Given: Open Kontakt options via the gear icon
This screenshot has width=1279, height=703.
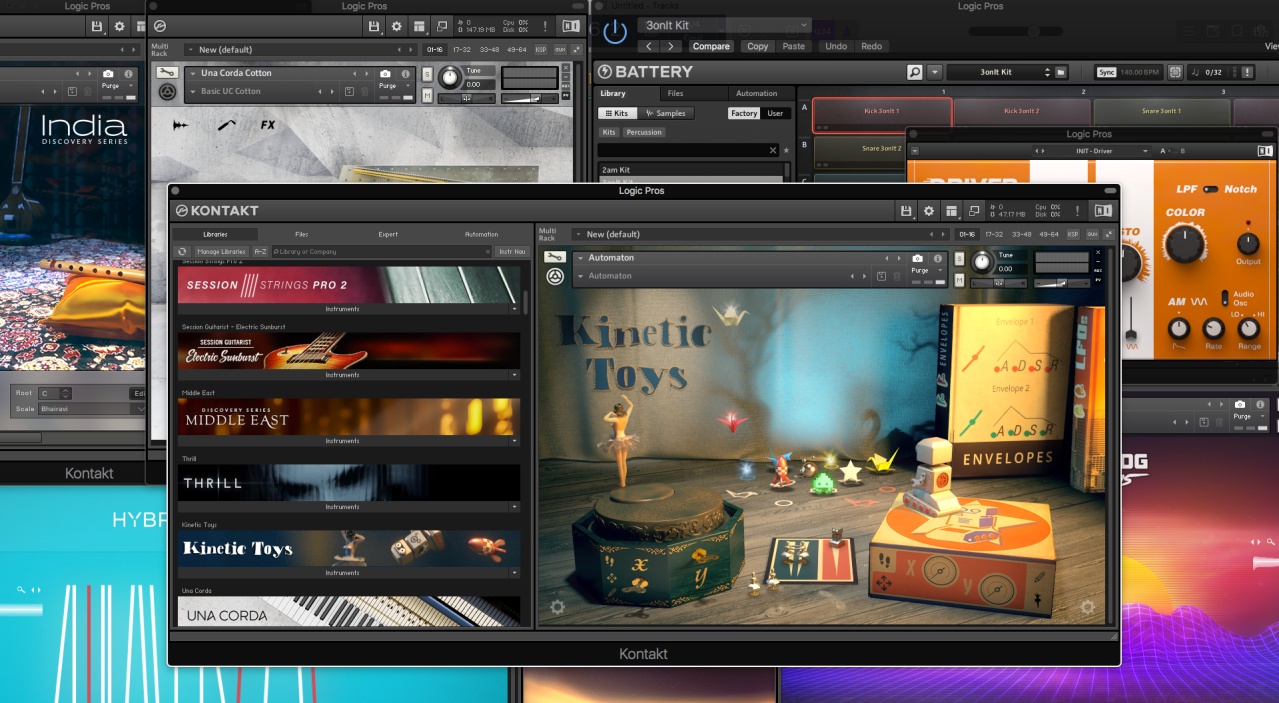Looking at the screenshot, I should tap(930, 211).
